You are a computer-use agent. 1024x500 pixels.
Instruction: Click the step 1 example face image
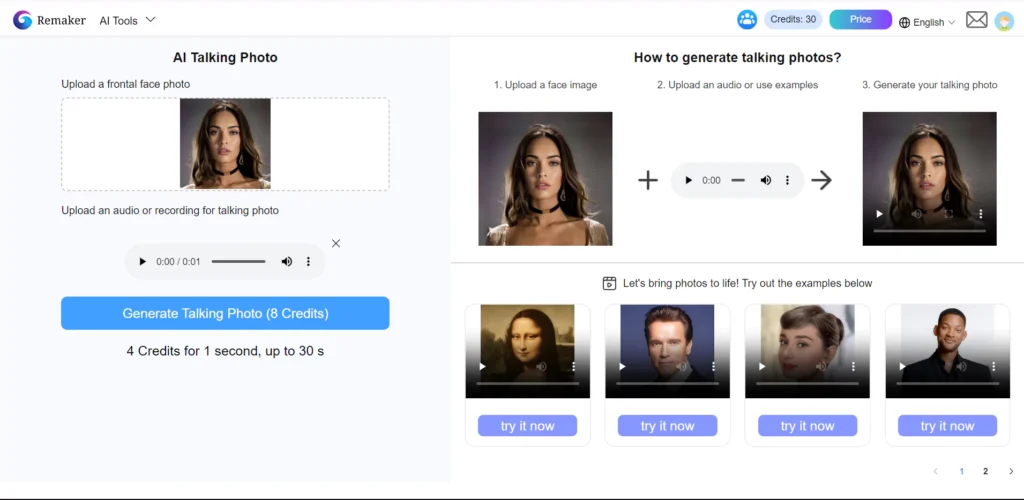coord(545,179)
